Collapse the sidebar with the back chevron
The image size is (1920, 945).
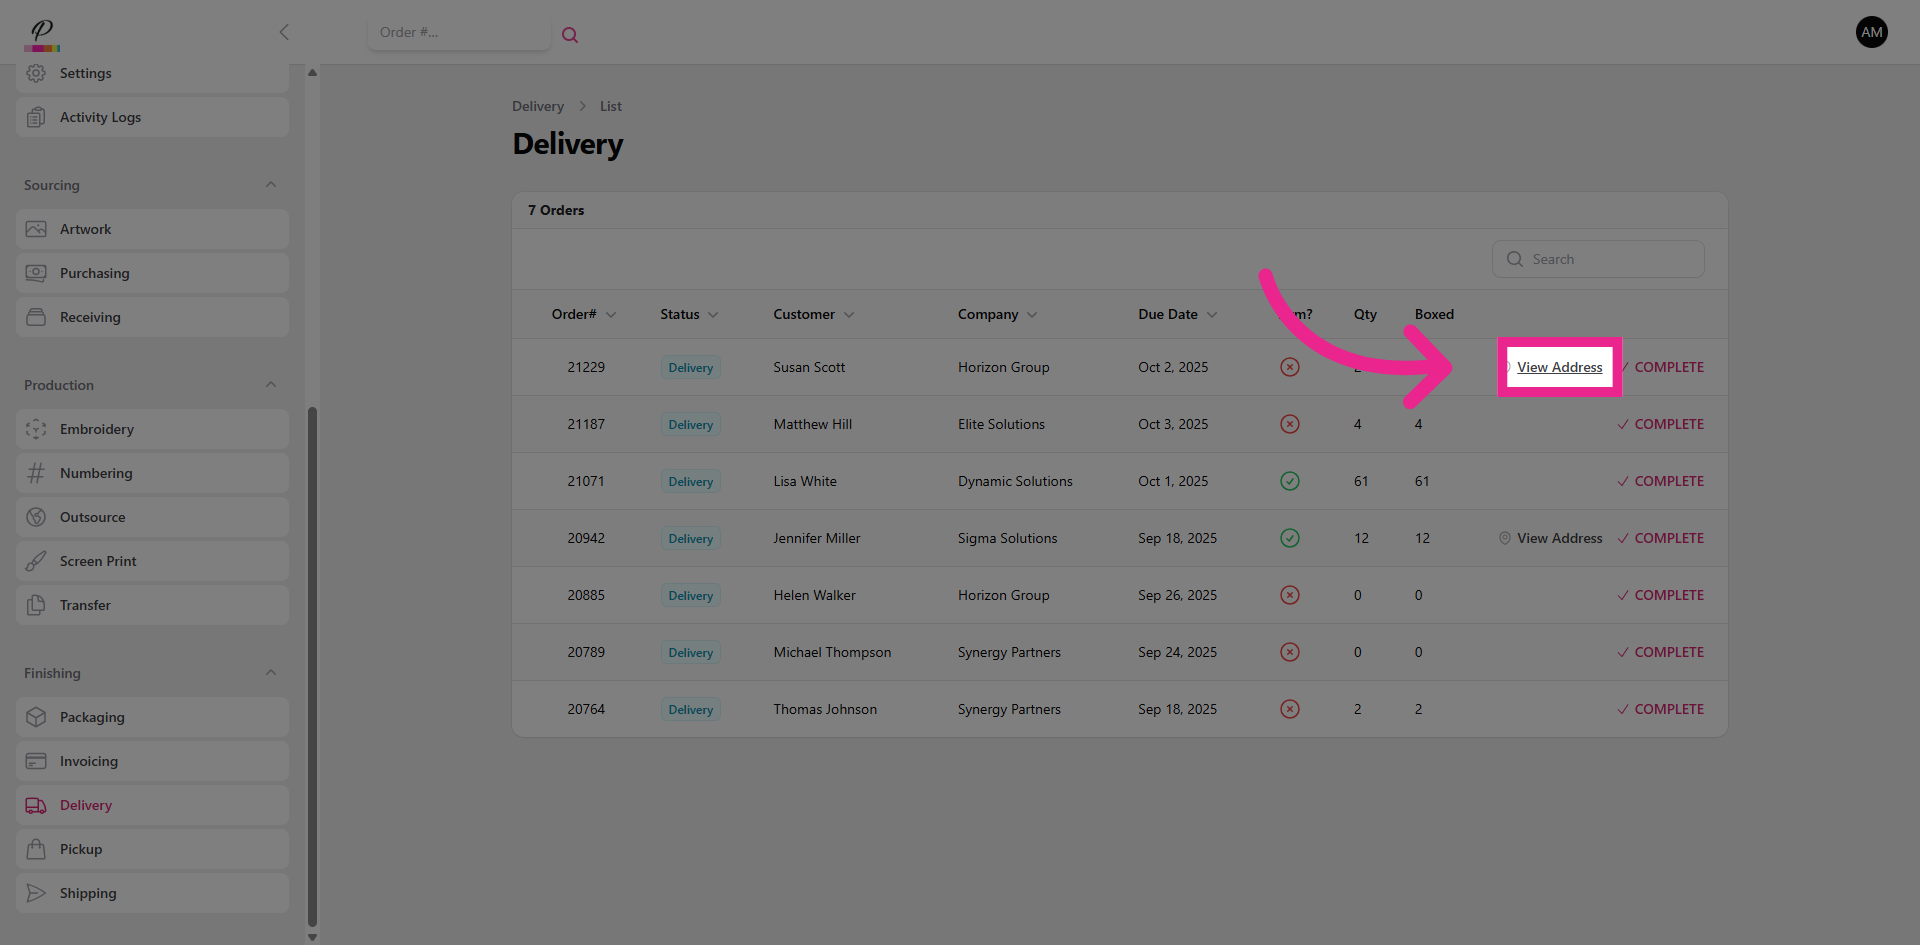coord(284,32)
